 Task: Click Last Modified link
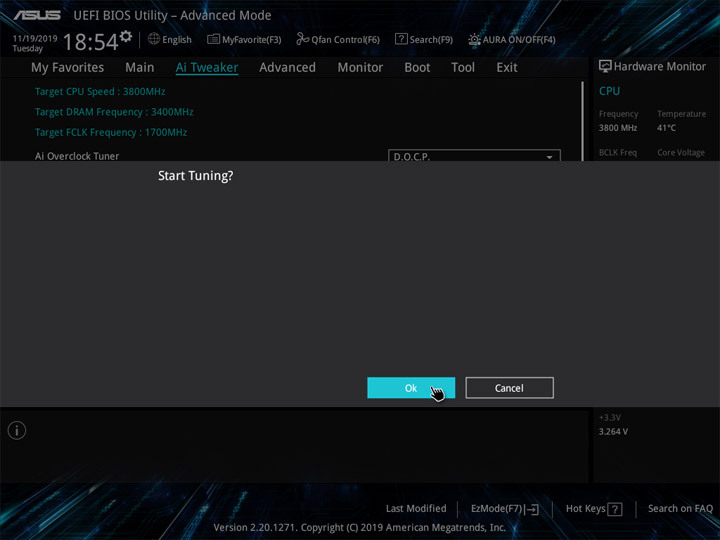[x=416, y=509]
